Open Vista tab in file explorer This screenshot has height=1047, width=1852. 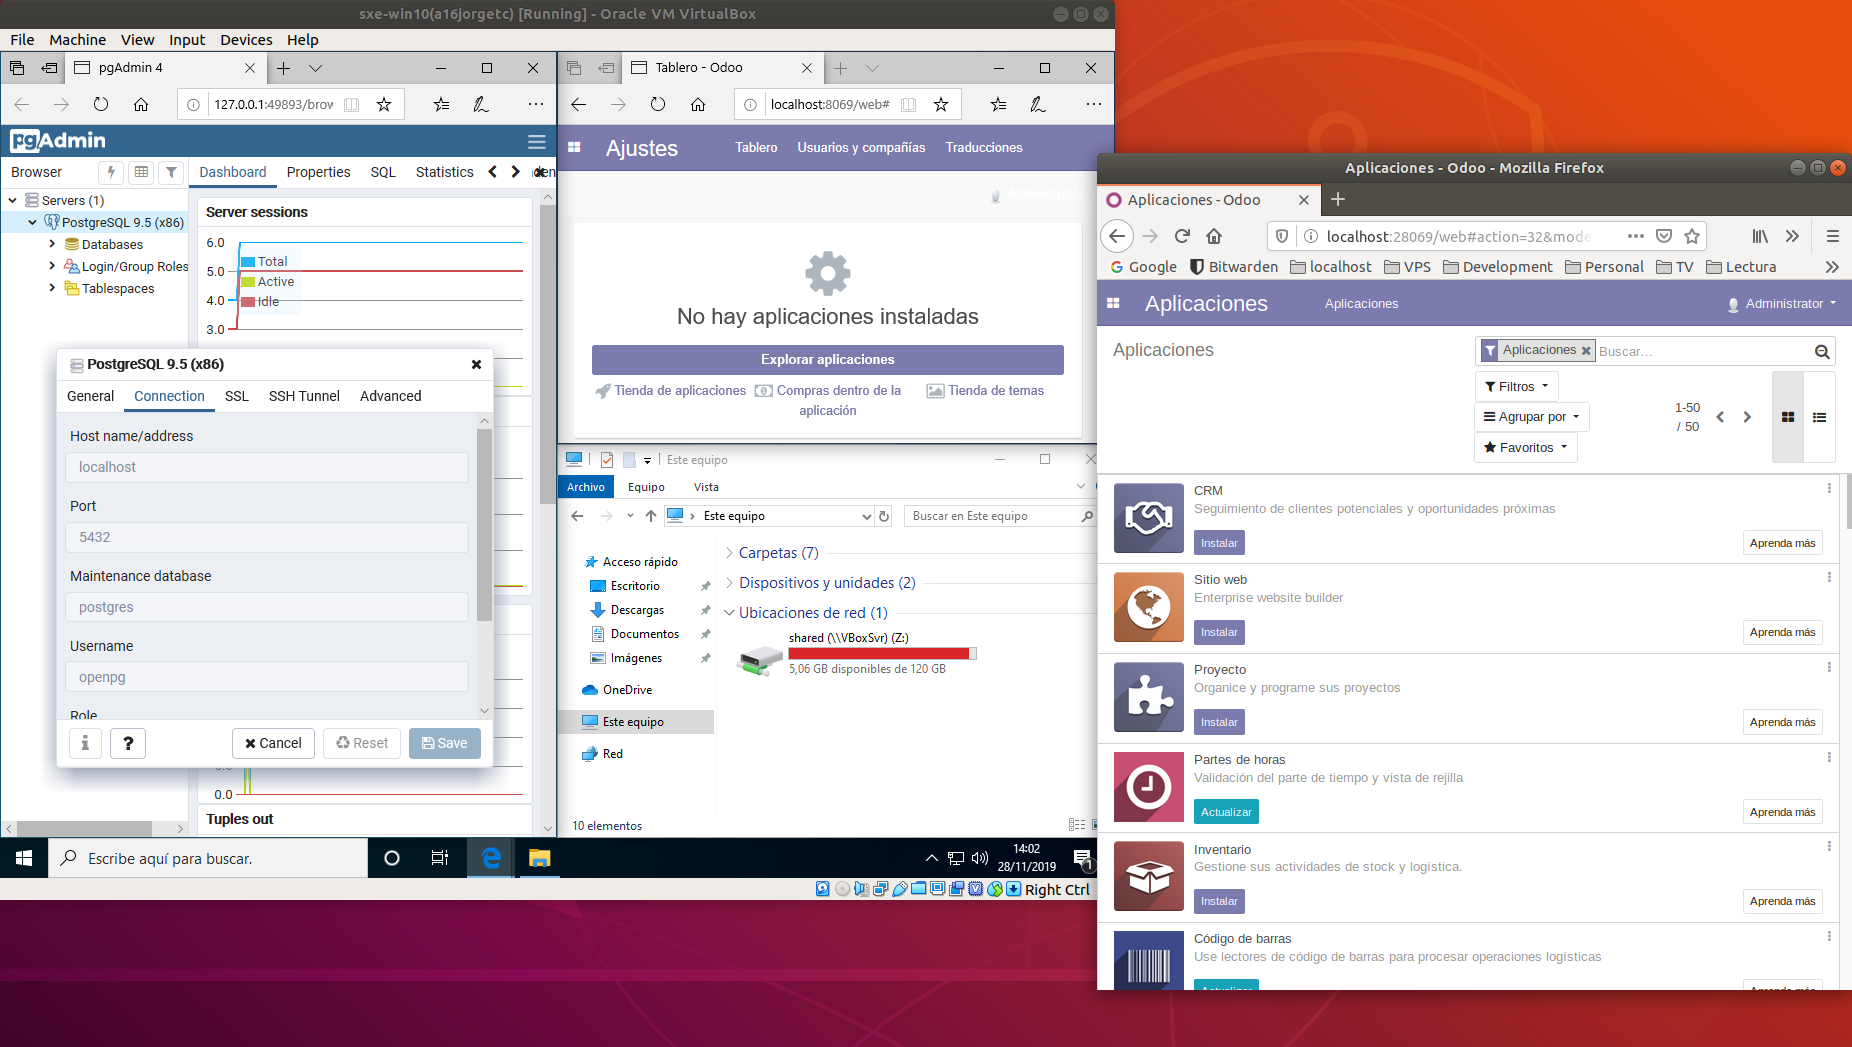tap(706, 487)
